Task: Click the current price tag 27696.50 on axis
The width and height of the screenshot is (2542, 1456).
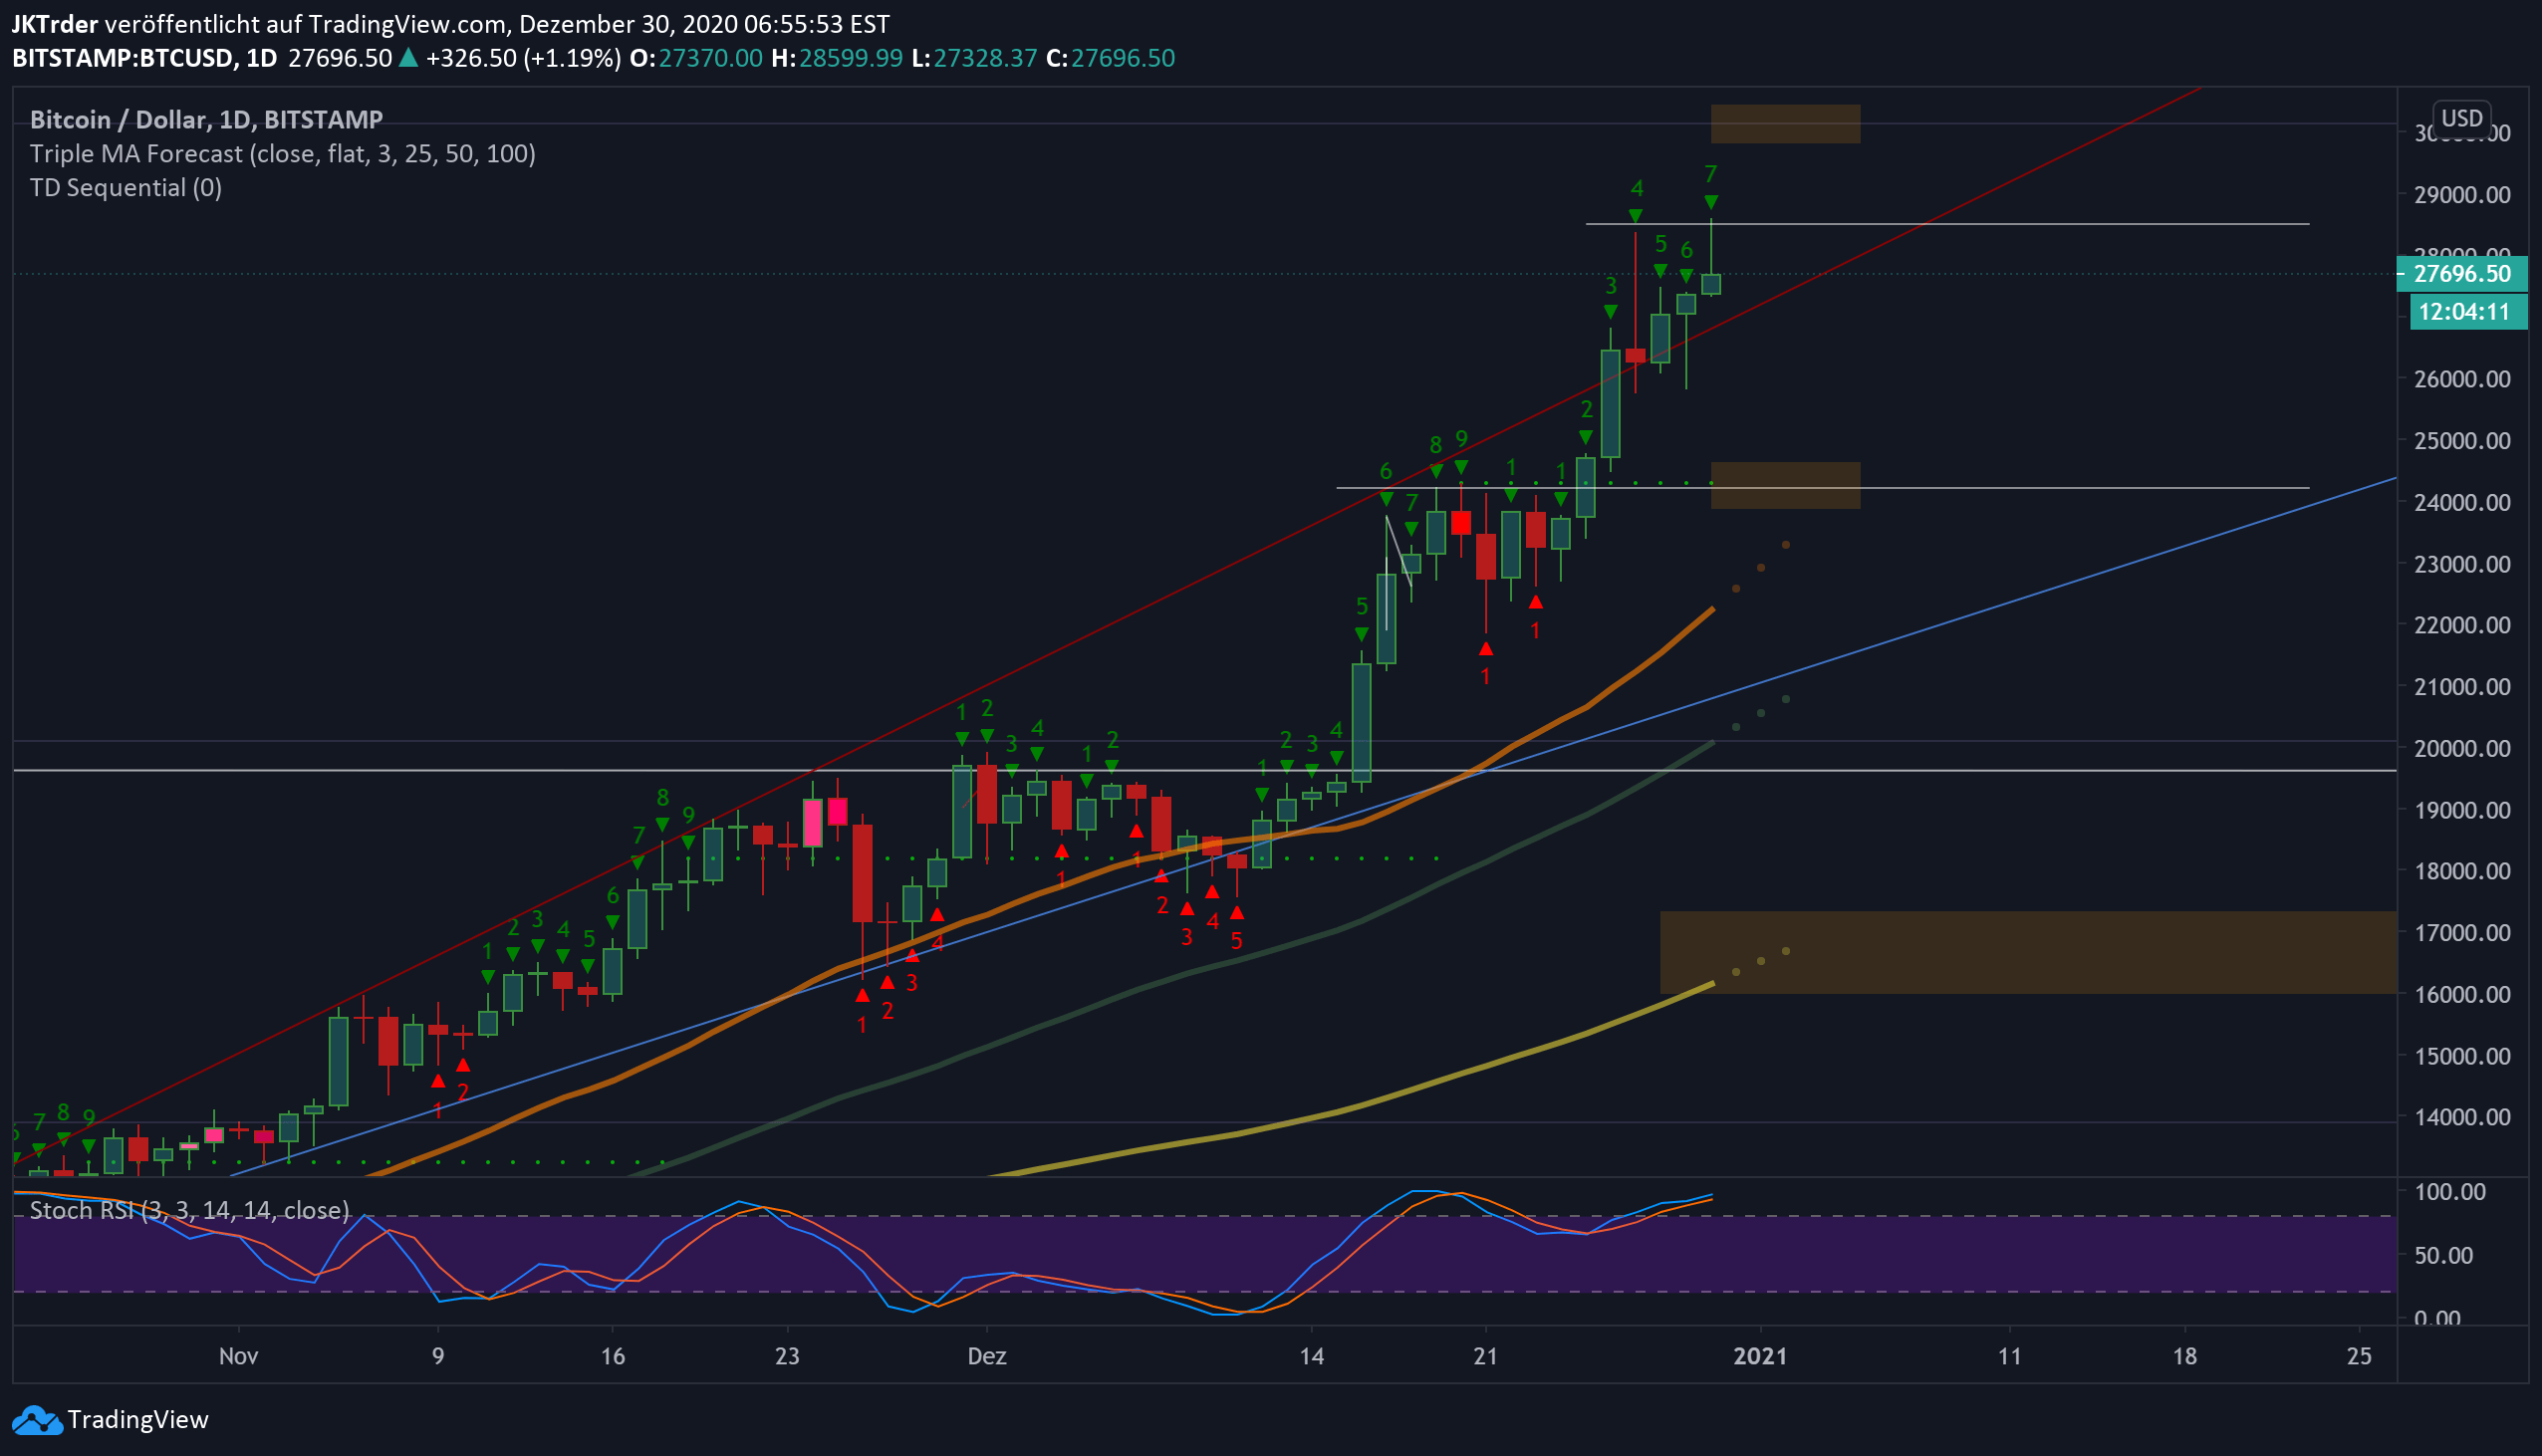Action: tap(2462, 274)
